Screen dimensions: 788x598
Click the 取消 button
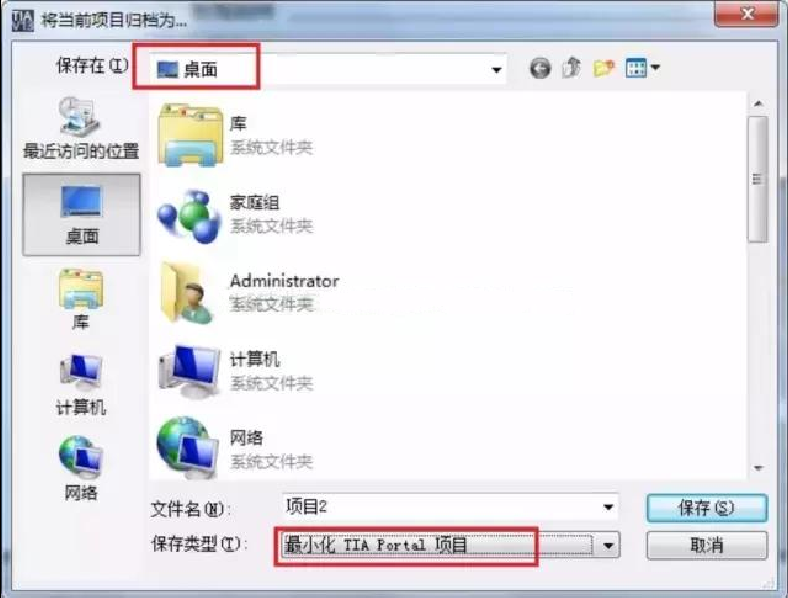click(x=707, y=545)
